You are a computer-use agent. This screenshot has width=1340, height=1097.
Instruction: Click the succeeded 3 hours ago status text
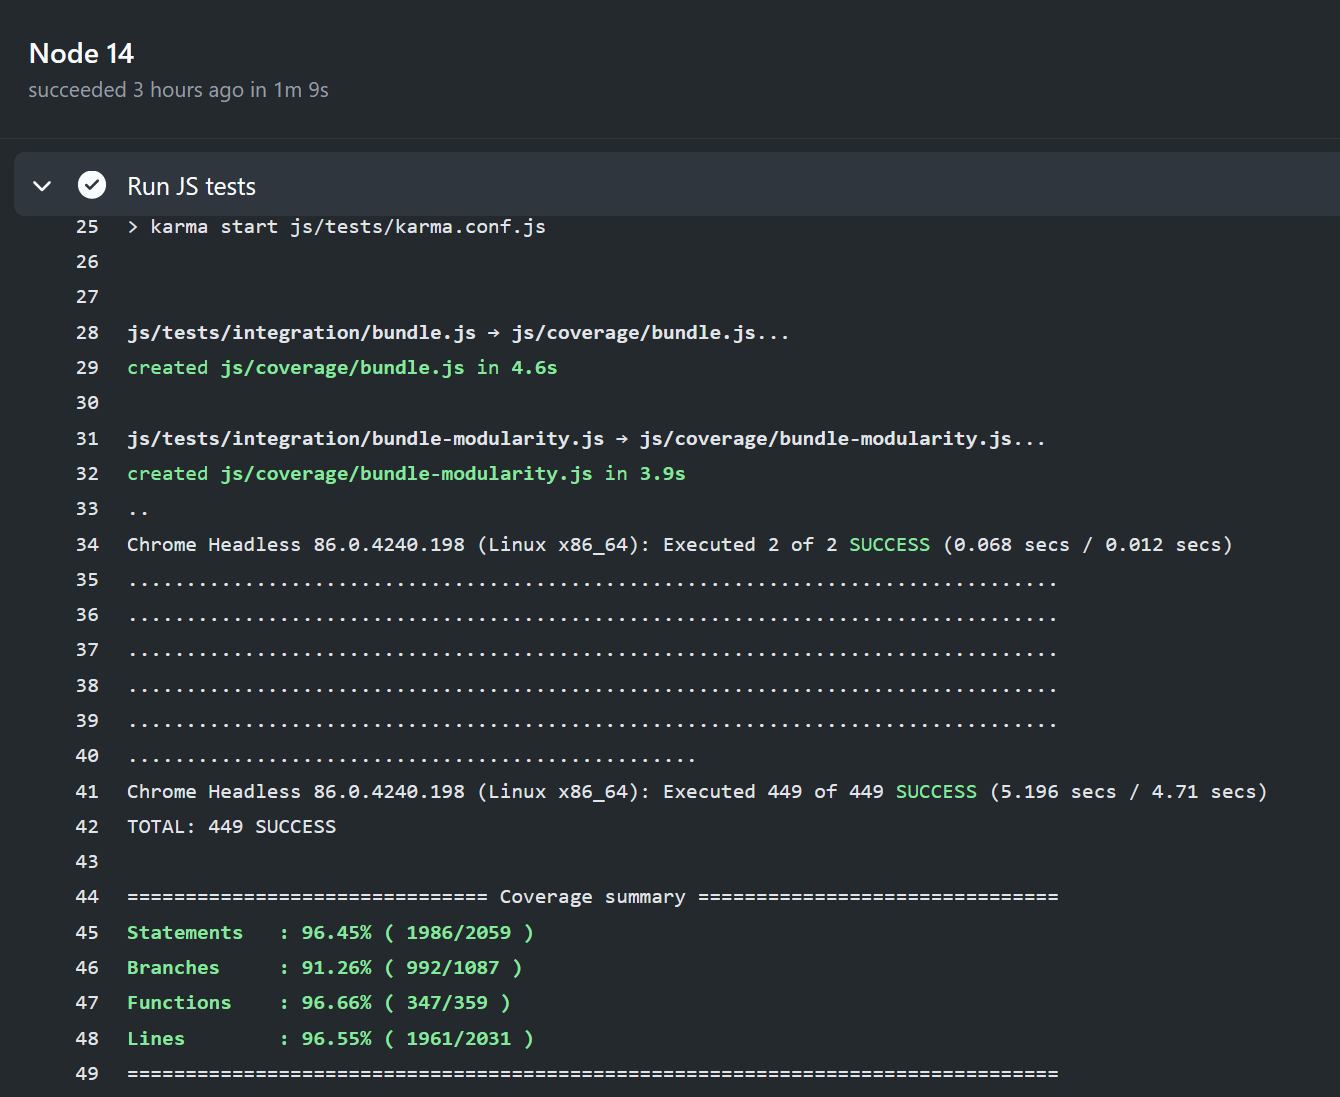click(178, 90)
